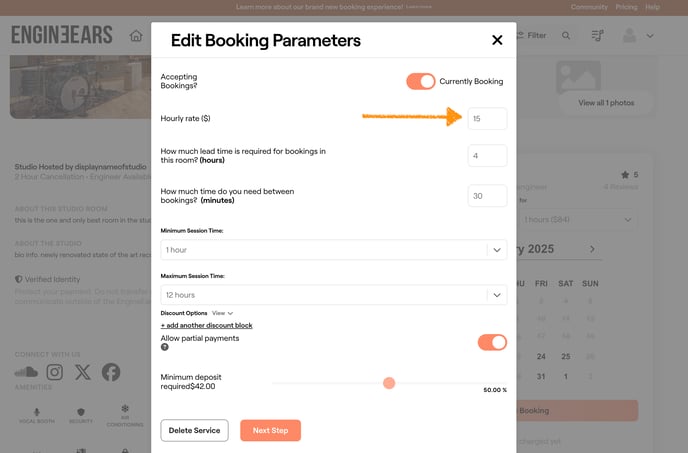Open the Instagram social link icon
This screenshot has width=688, height=453.
(54, 372)
